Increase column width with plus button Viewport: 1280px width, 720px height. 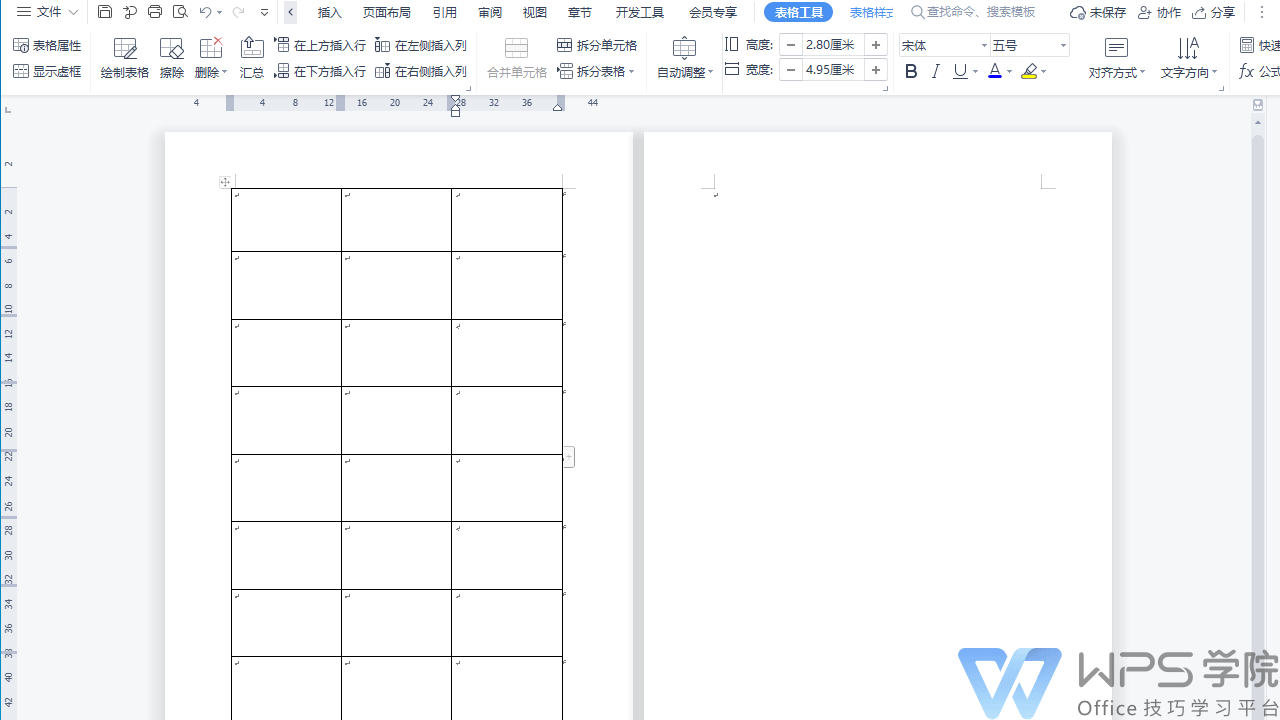point(876,70)
